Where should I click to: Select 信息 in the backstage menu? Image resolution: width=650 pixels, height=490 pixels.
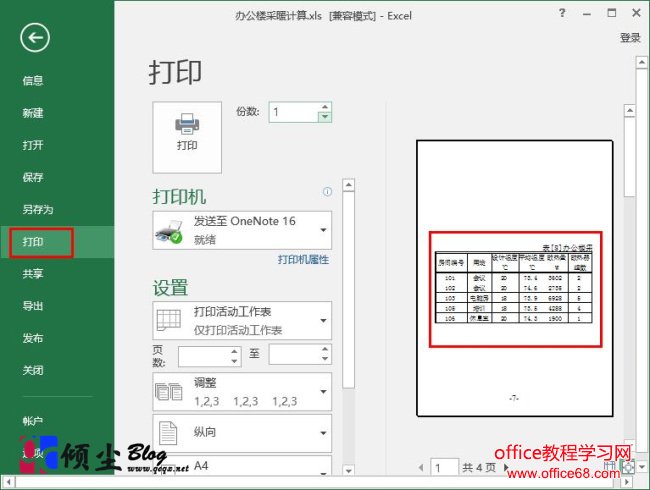(x=33, y=80)
